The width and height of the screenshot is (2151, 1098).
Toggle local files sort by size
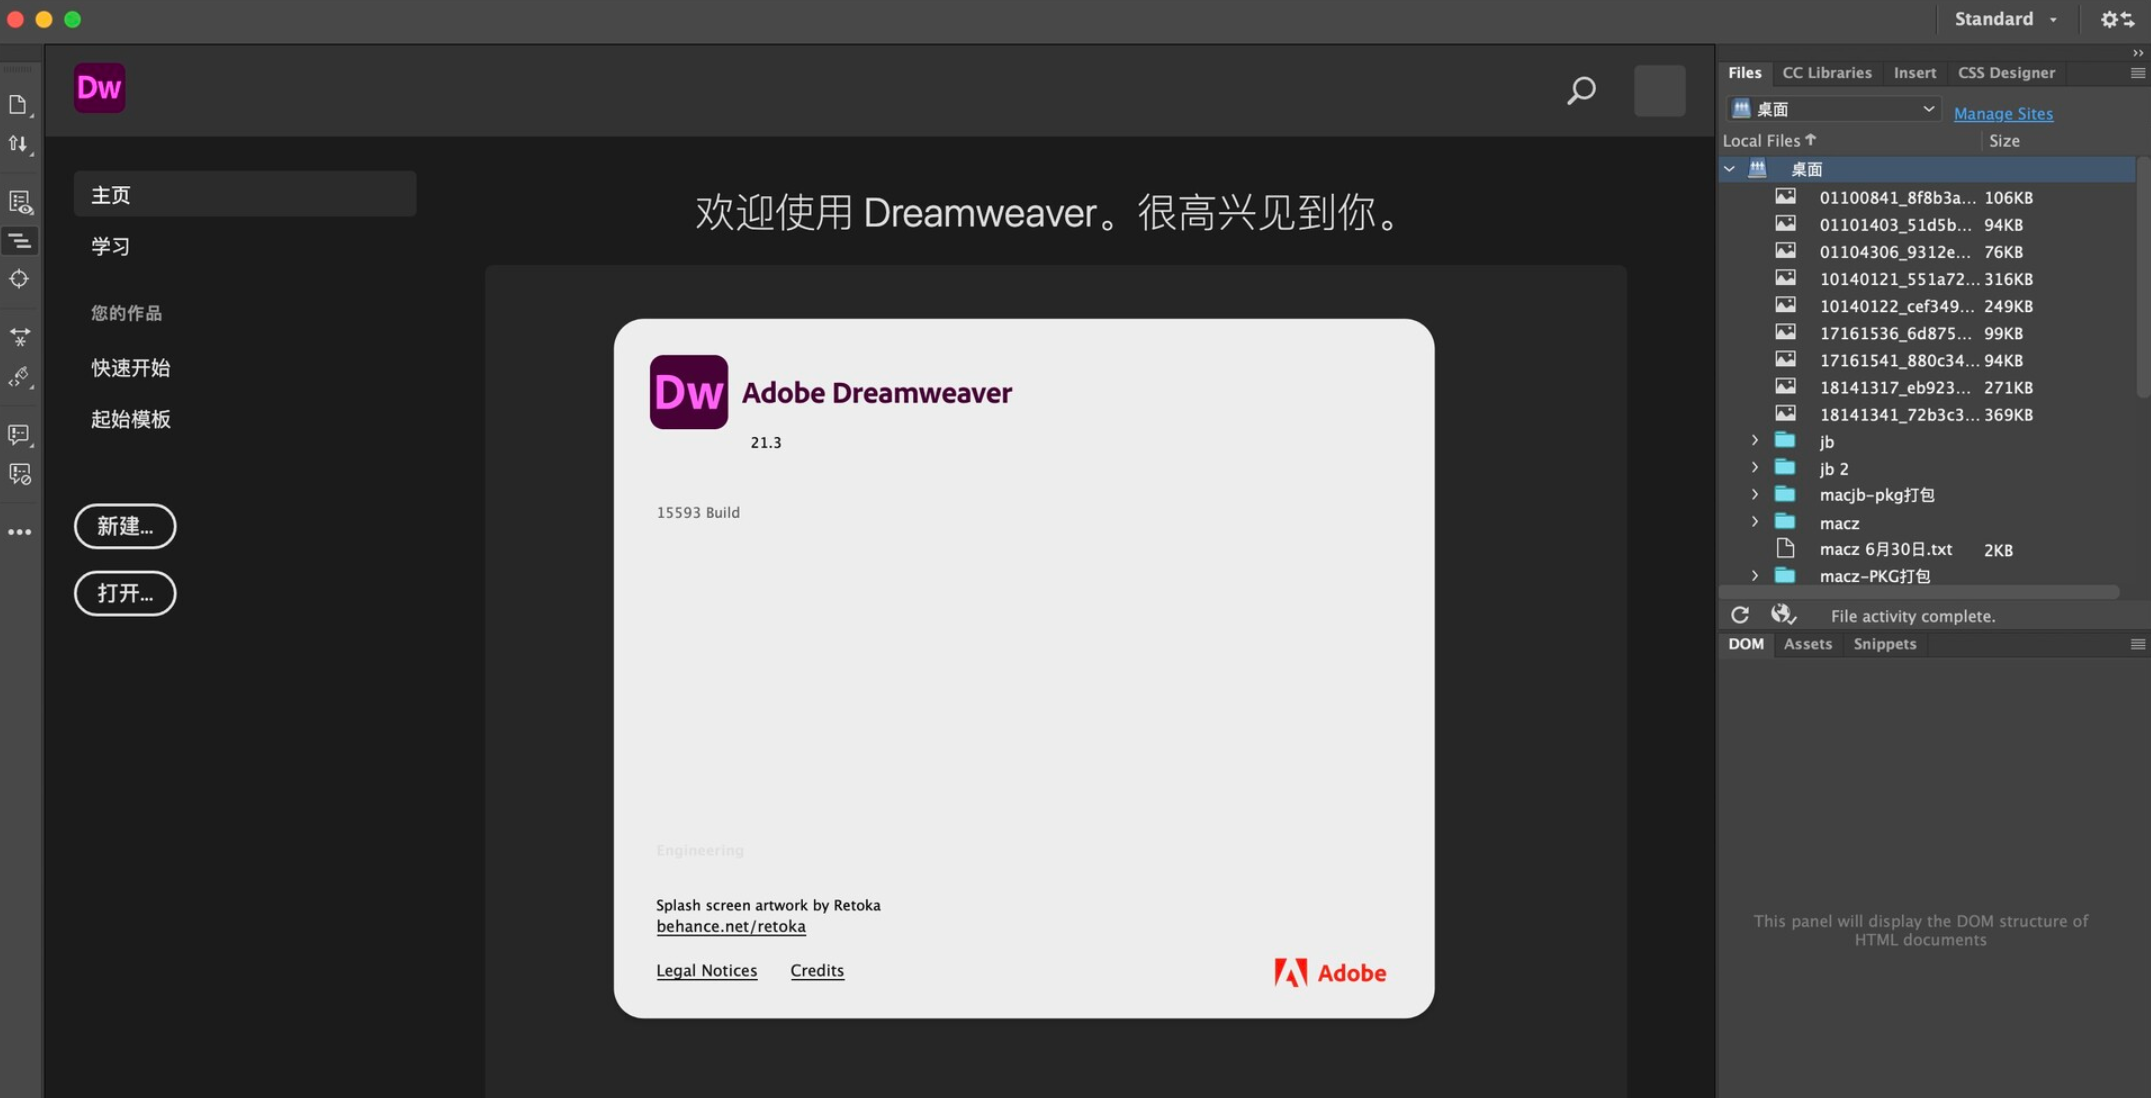tap(2003, 140)
